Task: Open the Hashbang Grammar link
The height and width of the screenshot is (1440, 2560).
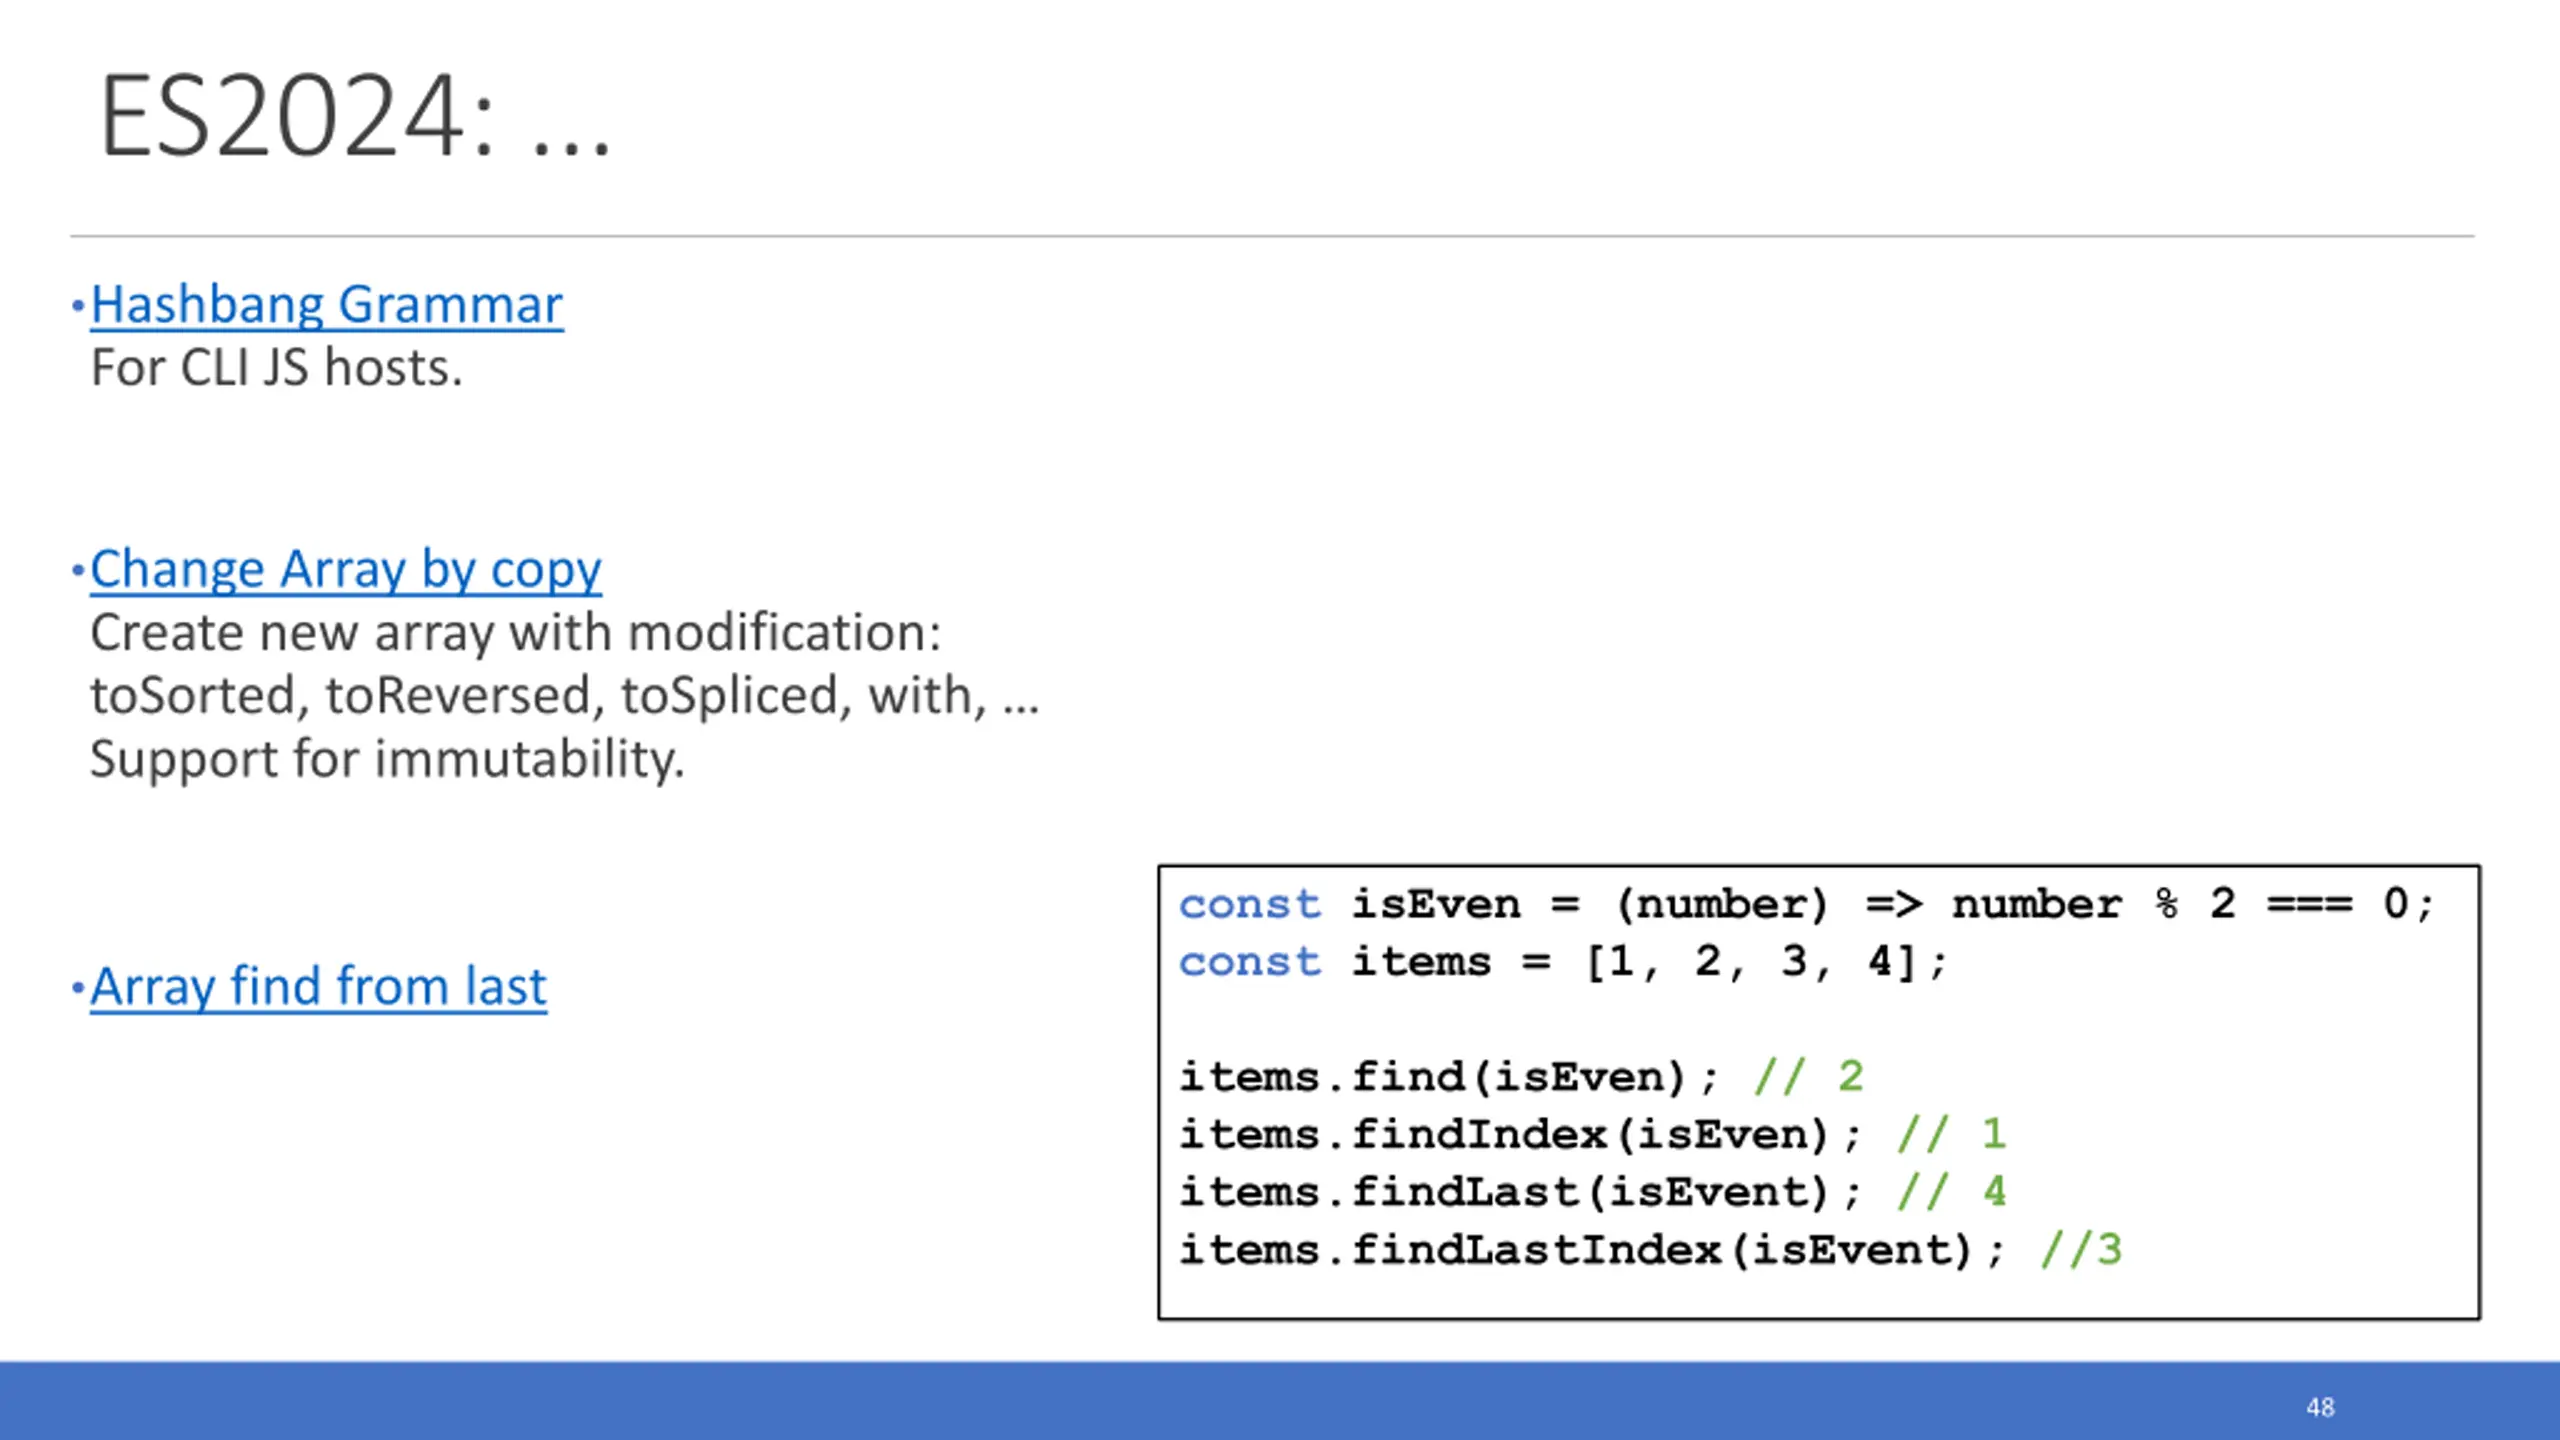Action: pyautogui.click(x=327, y=305)
